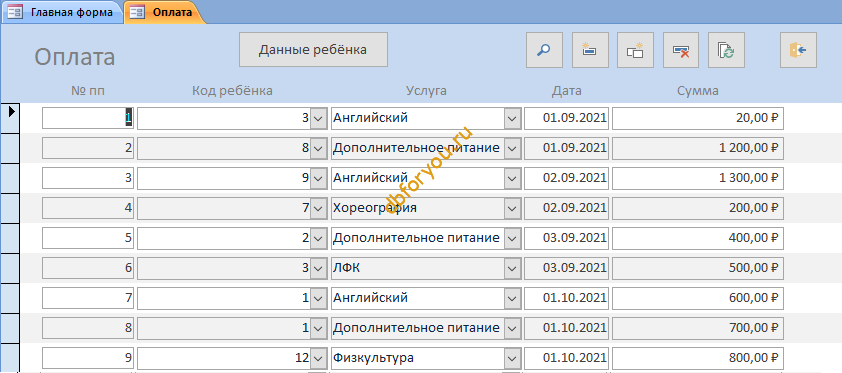Image resolution: width=842 pixels, height=373 pixels.
Task: Click the record selector beside row 7
Action: (x=10, y=297)
